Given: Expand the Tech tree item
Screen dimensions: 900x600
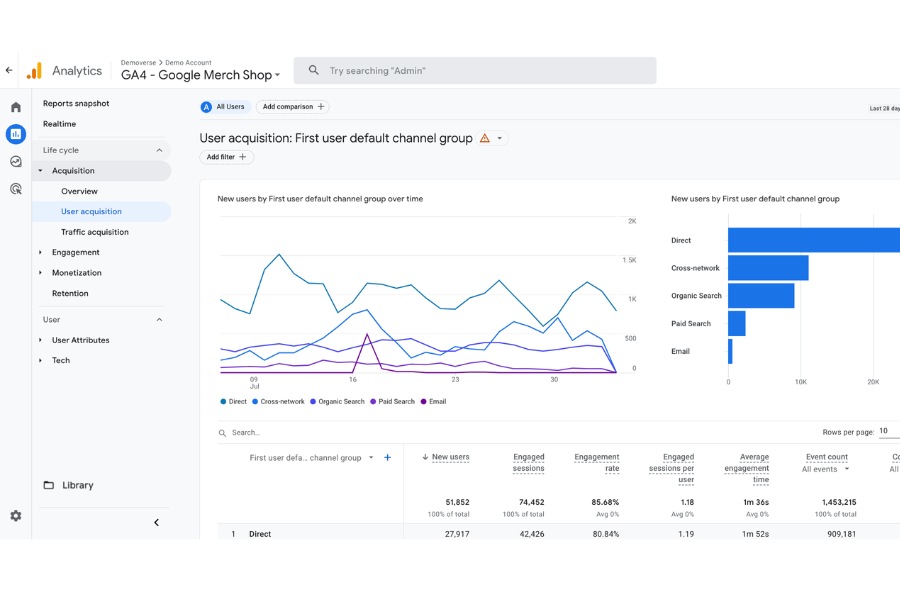Looking at the screenshot, I should pyautogui.click(x=40, y=361).
